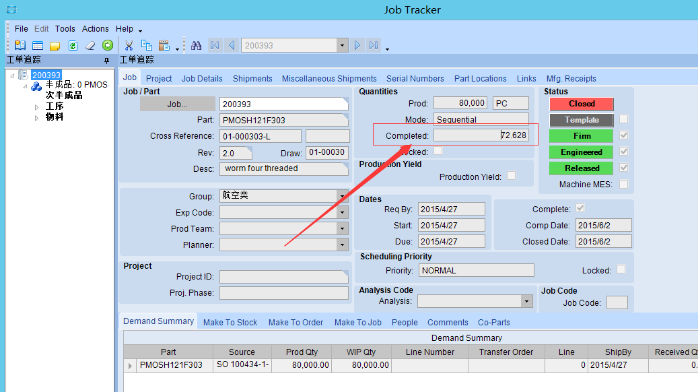Expand the 工序 tree node
Viewport: 698px width, 392px height.
tap(37, 107)
